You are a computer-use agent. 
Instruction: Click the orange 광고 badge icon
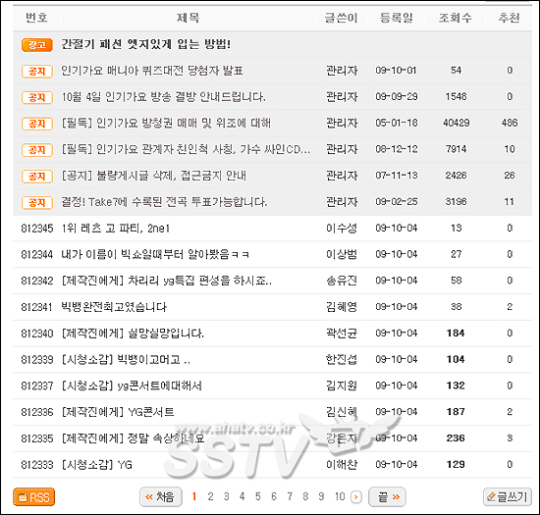pyautogui.click(x=37, y=45)
